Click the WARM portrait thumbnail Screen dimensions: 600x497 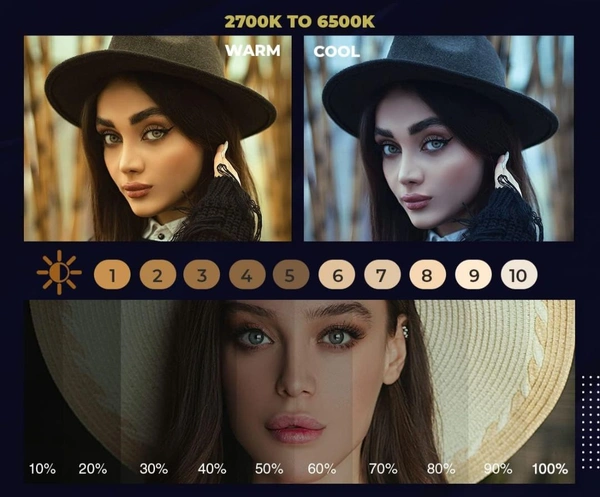click(x=158, y=139)
